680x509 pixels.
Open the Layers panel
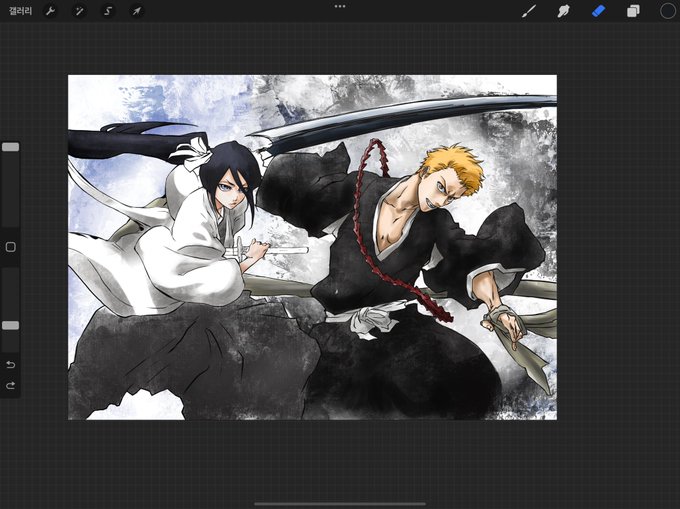tap(633, 11)
